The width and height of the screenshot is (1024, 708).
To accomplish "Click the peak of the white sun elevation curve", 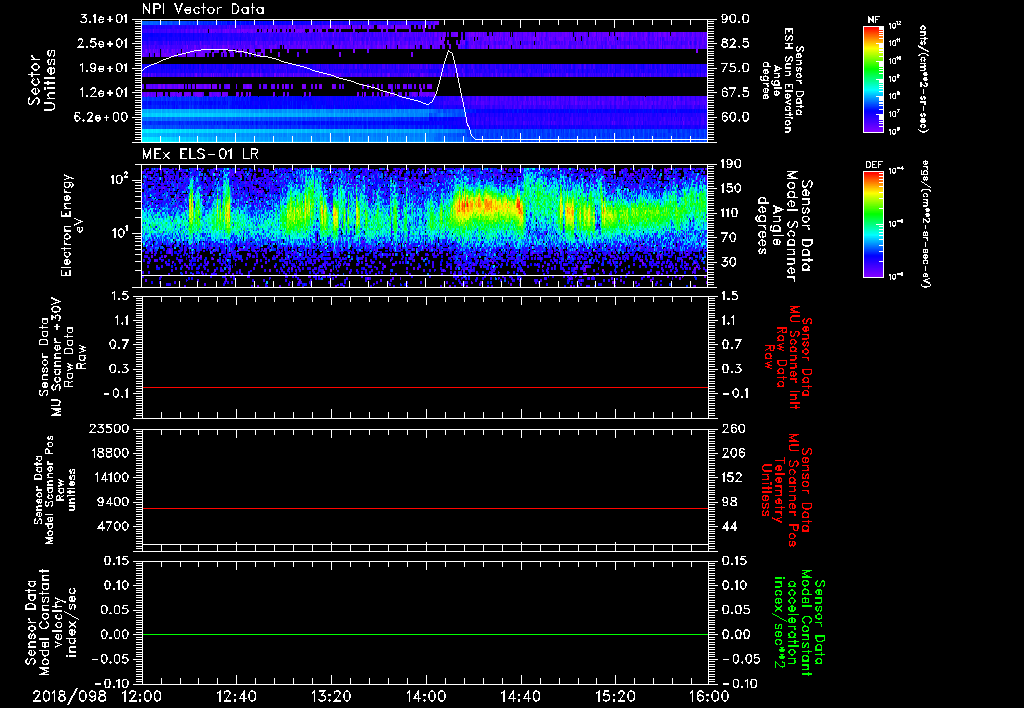I will tap(450, 51).
